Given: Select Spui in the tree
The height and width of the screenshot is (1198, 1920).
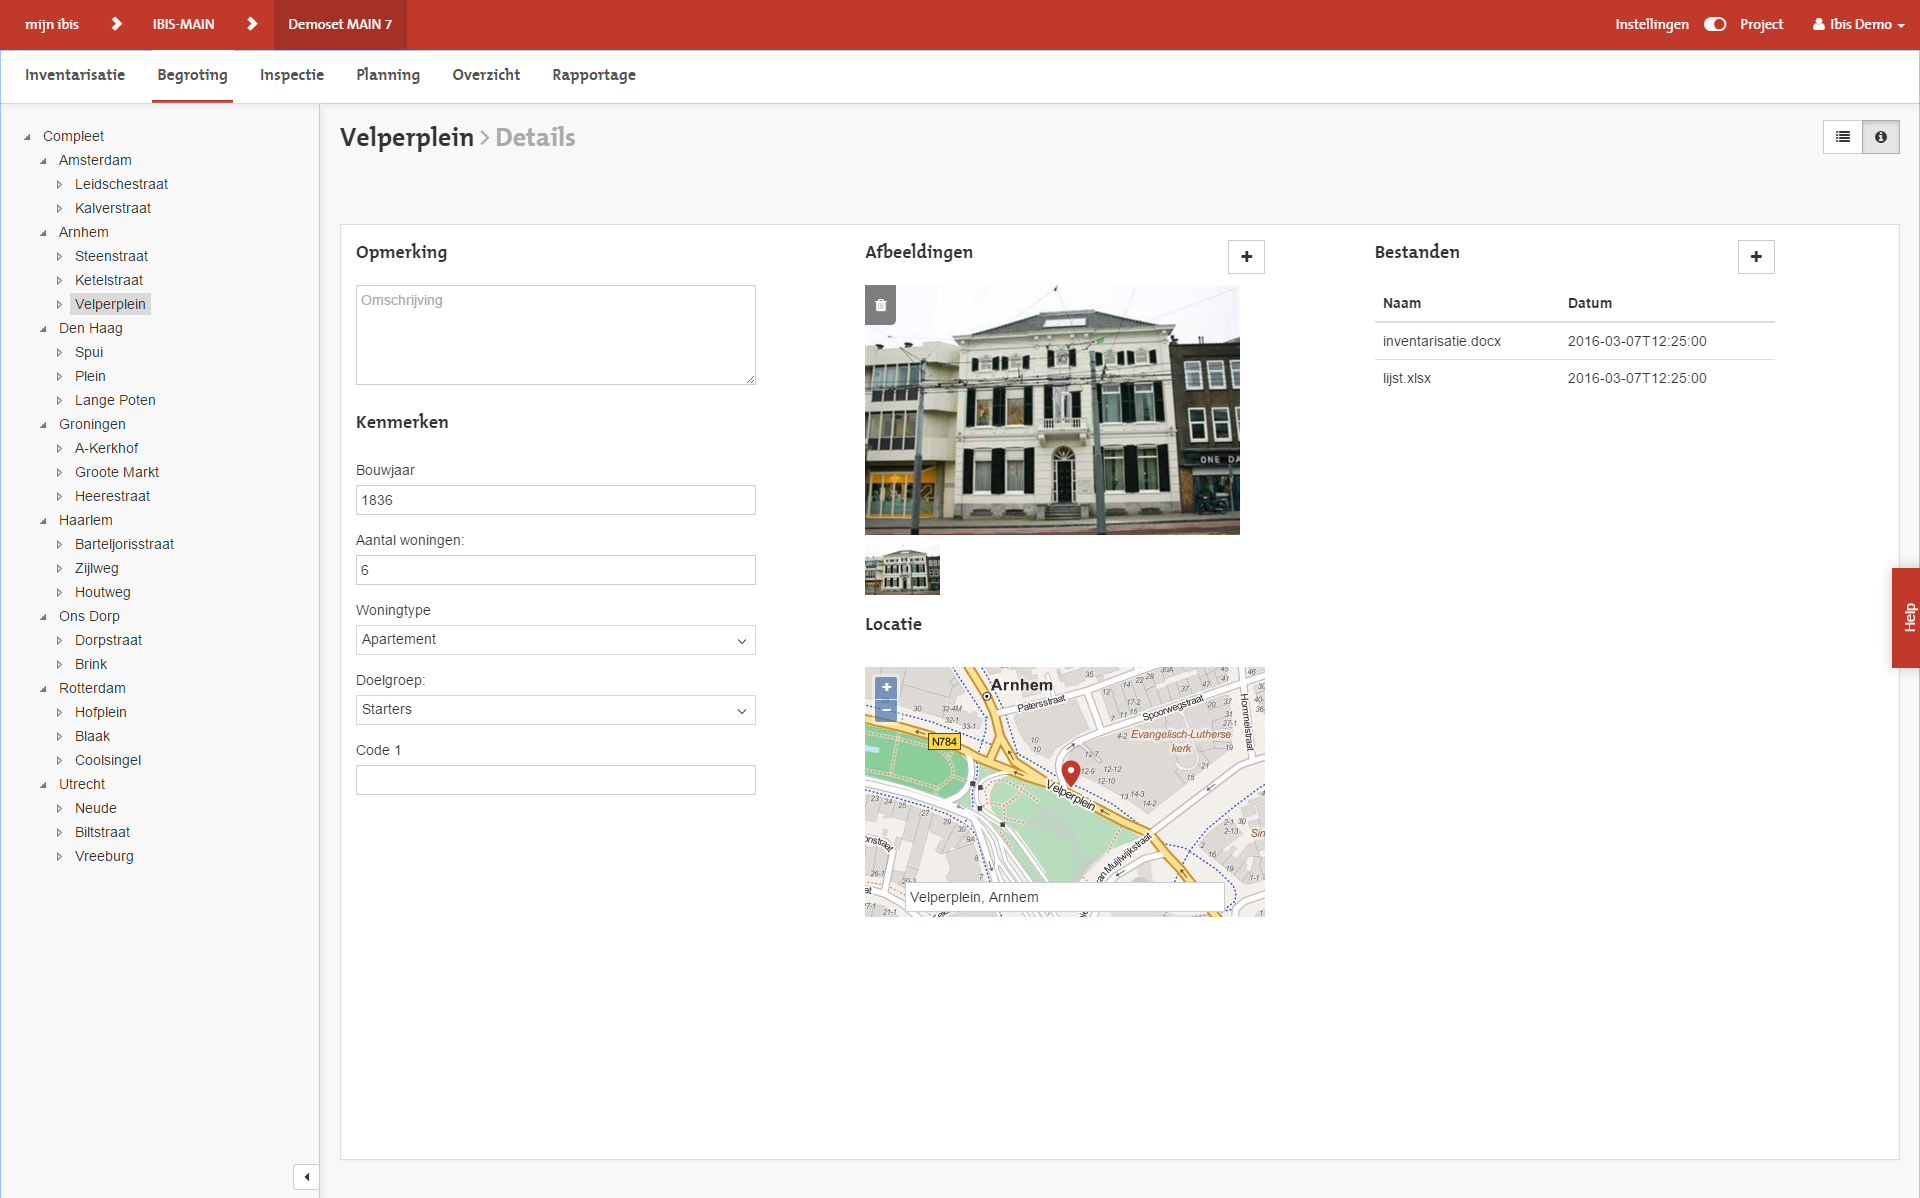Looking at the screenshot, I should [89, 352].
